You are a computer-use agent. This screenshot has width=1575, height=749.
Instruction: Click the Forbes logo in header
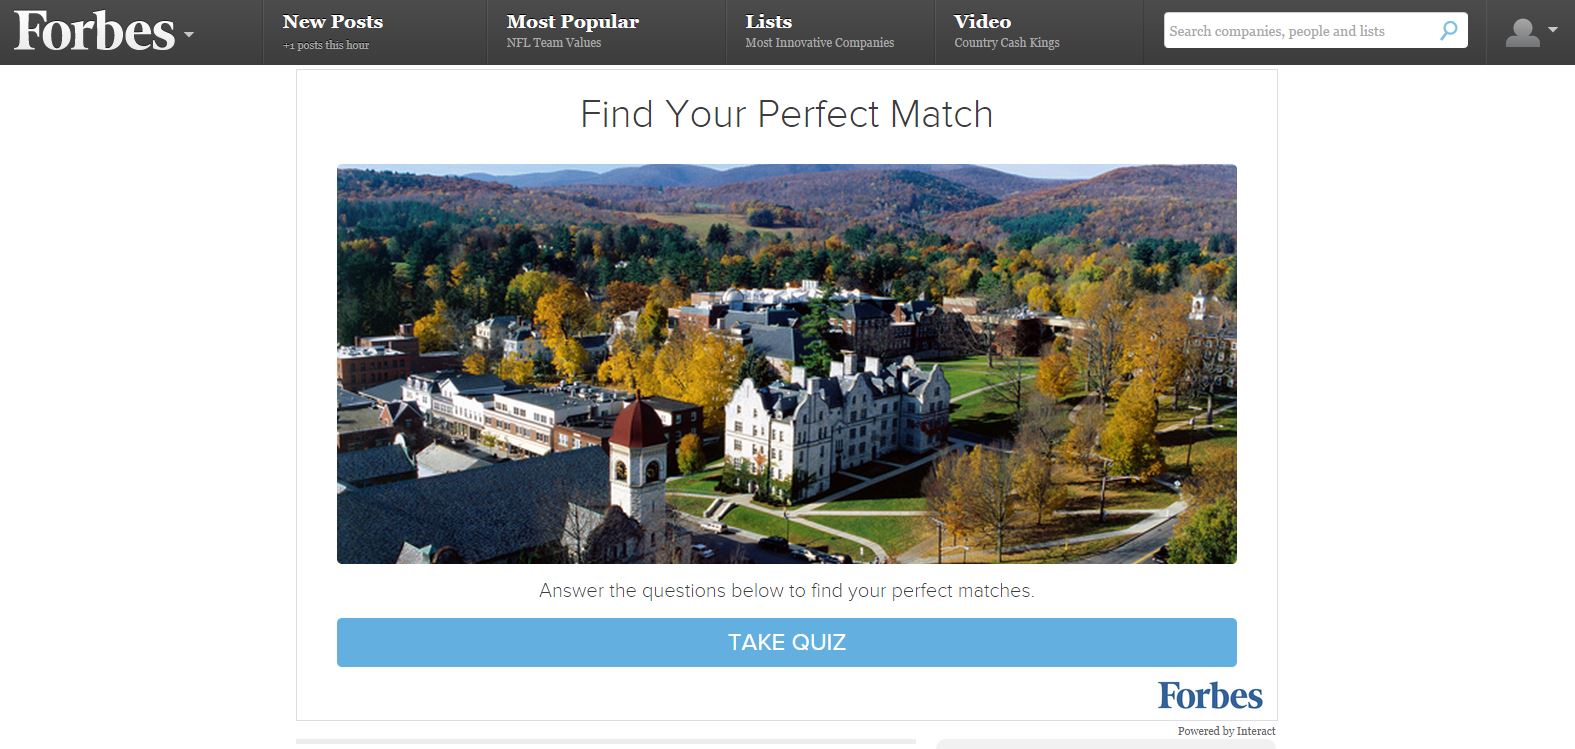tap(94, 32)
